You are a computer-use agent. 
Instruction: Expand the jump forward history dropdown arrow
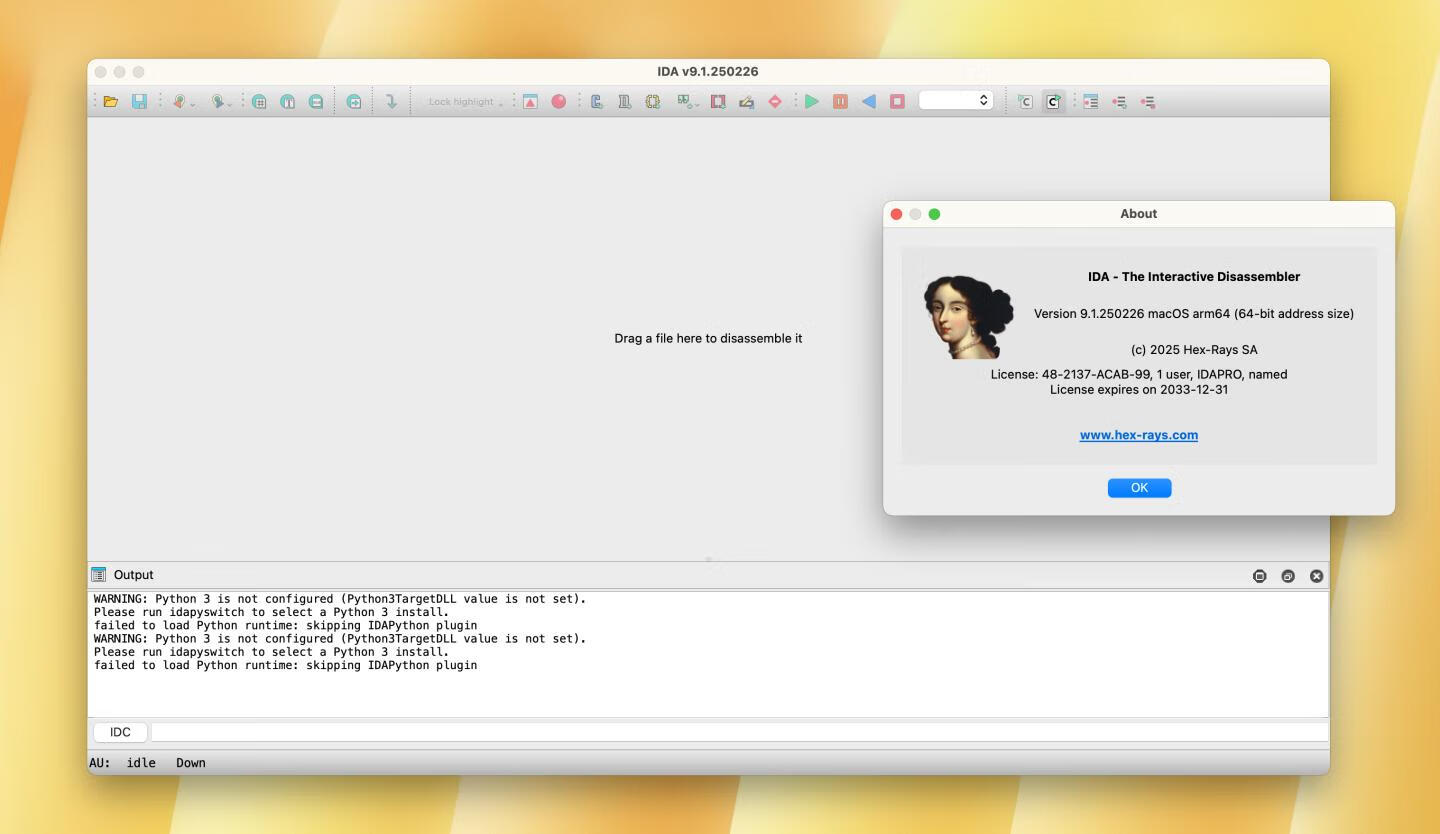[x=230, y=103]
